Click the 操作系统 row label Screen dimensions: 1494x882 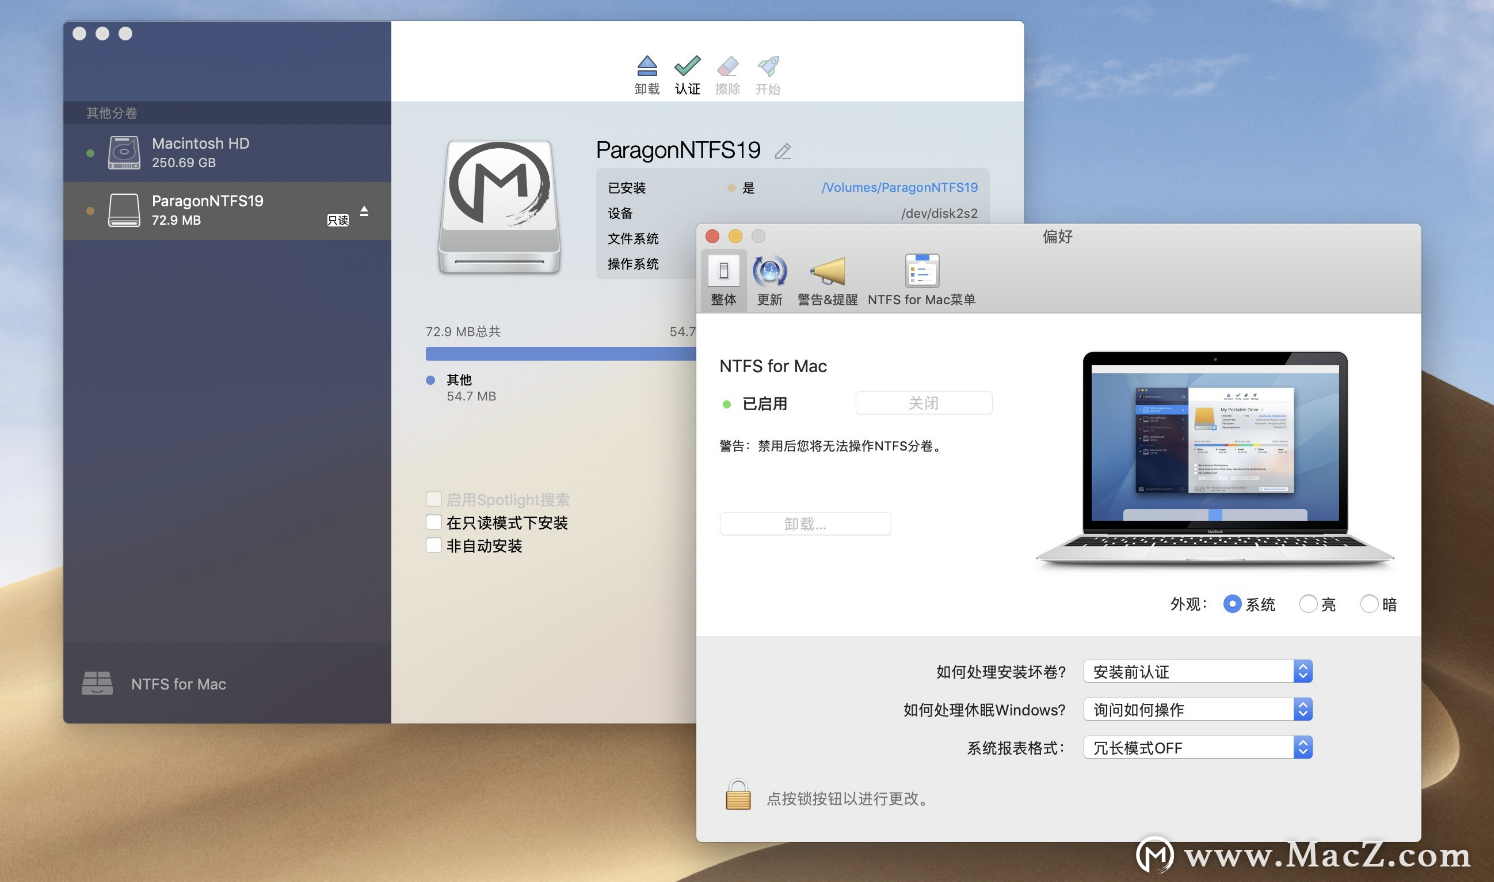(633, 264)
